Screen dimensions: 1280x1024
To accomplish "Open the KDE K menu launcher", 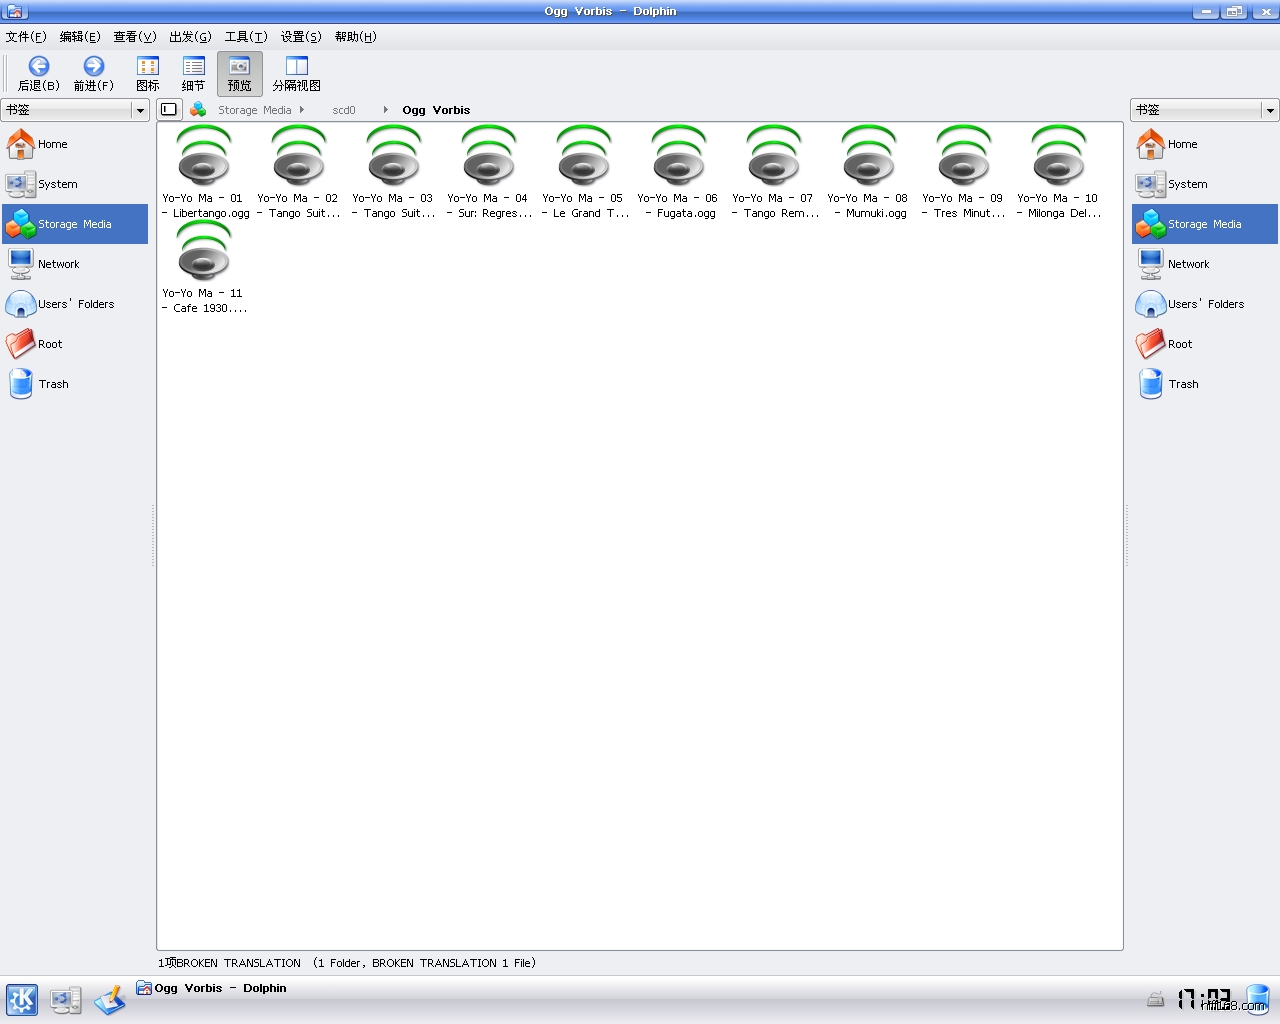I will [21, 999].
